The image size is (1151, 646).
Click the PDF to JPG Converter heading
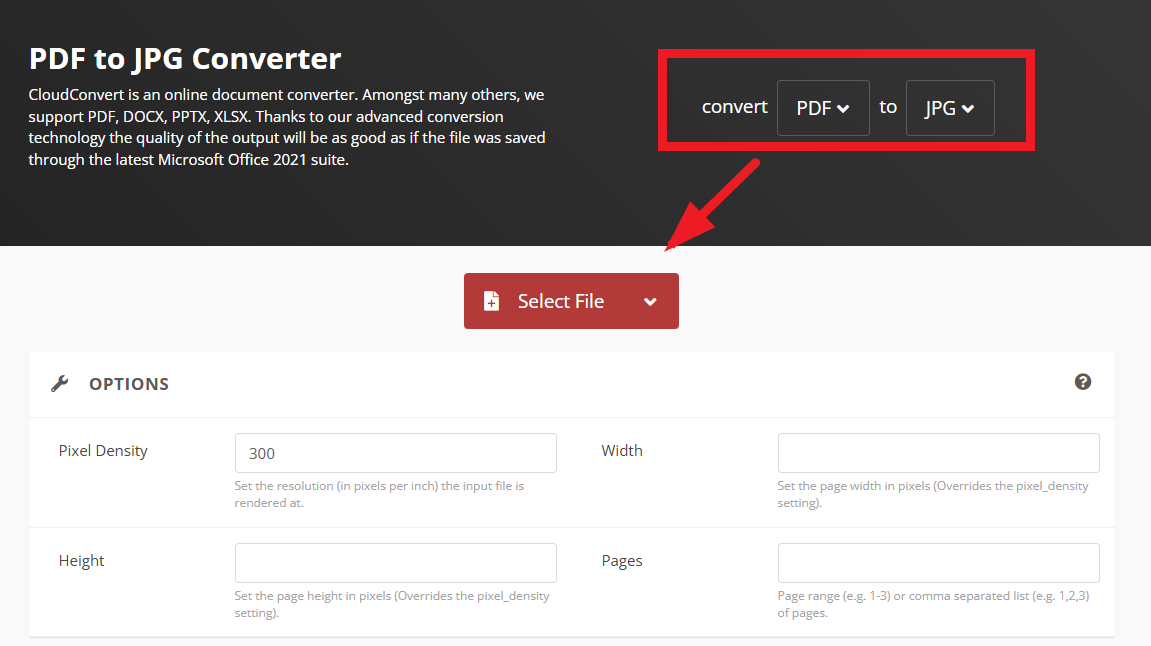[x=185, y=59]
